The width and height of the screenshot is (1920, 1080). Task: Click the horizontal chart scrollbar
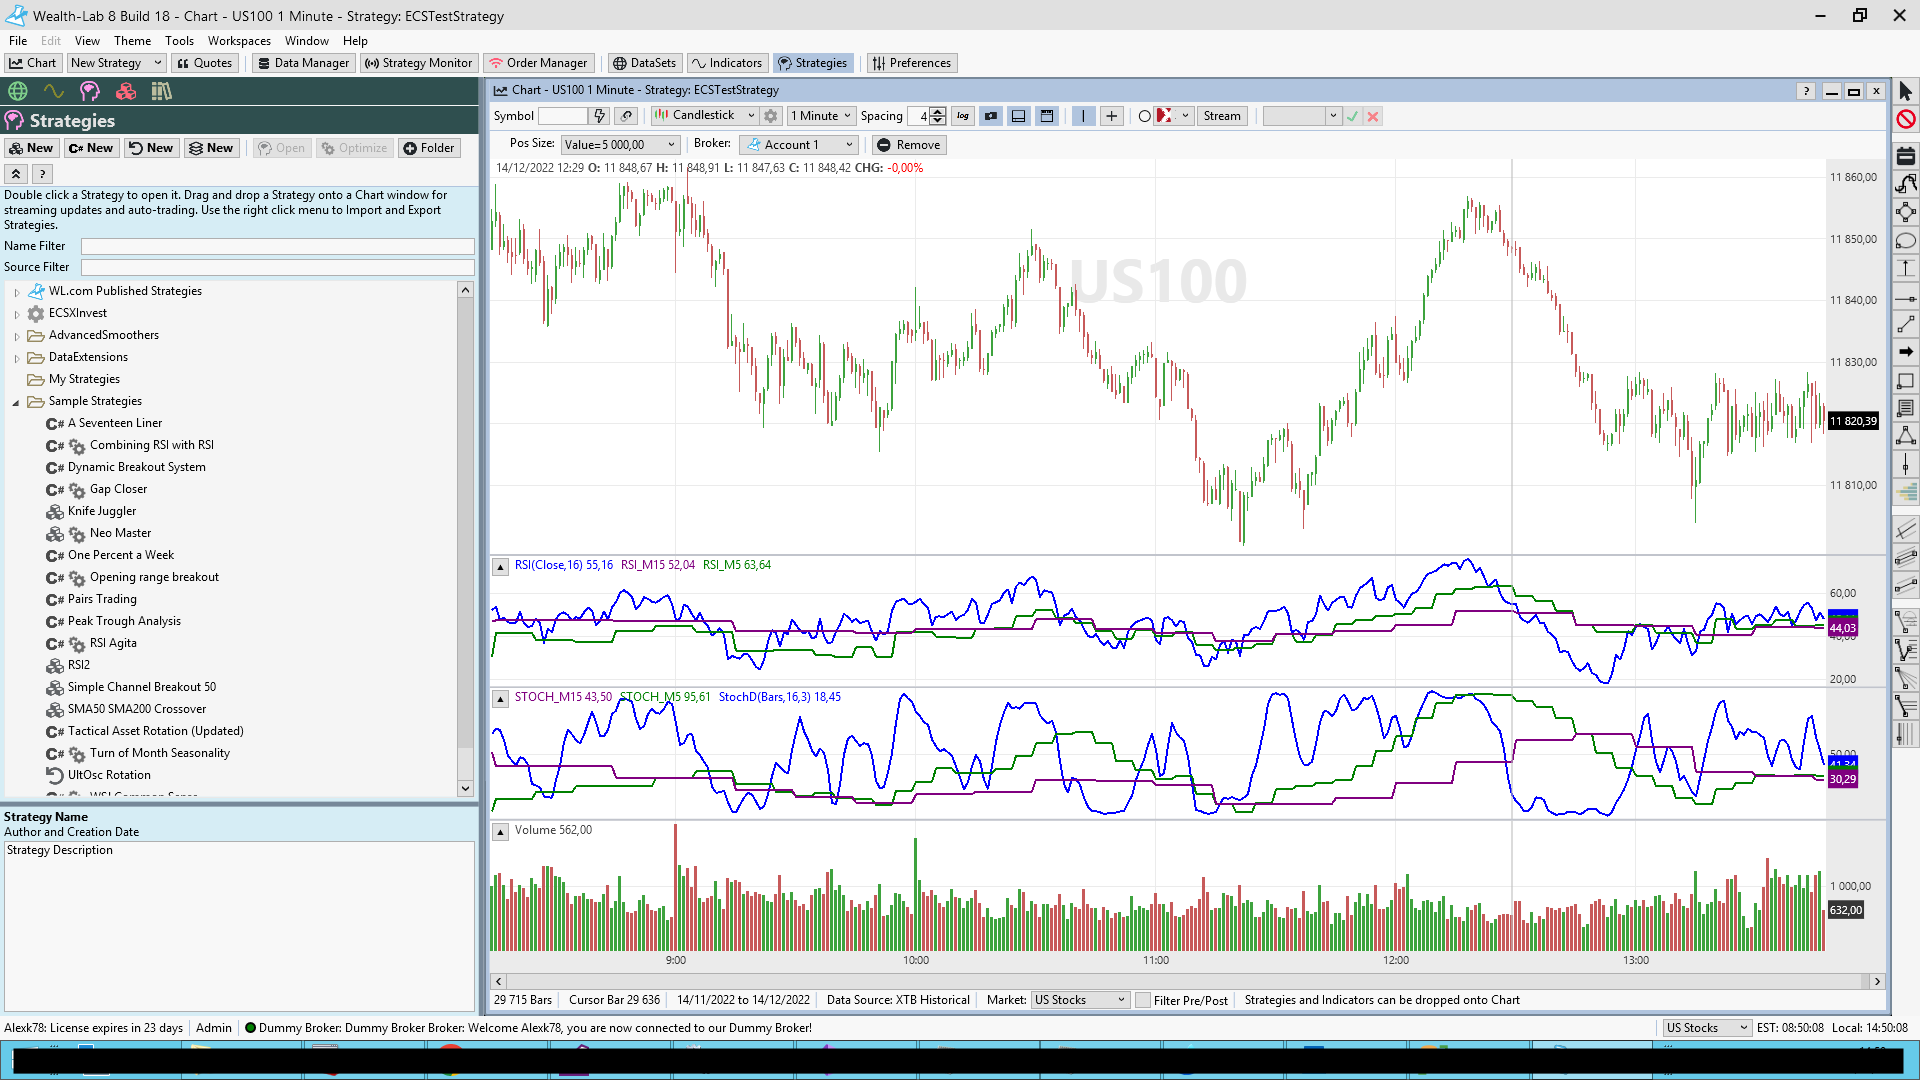point(1186,982)
